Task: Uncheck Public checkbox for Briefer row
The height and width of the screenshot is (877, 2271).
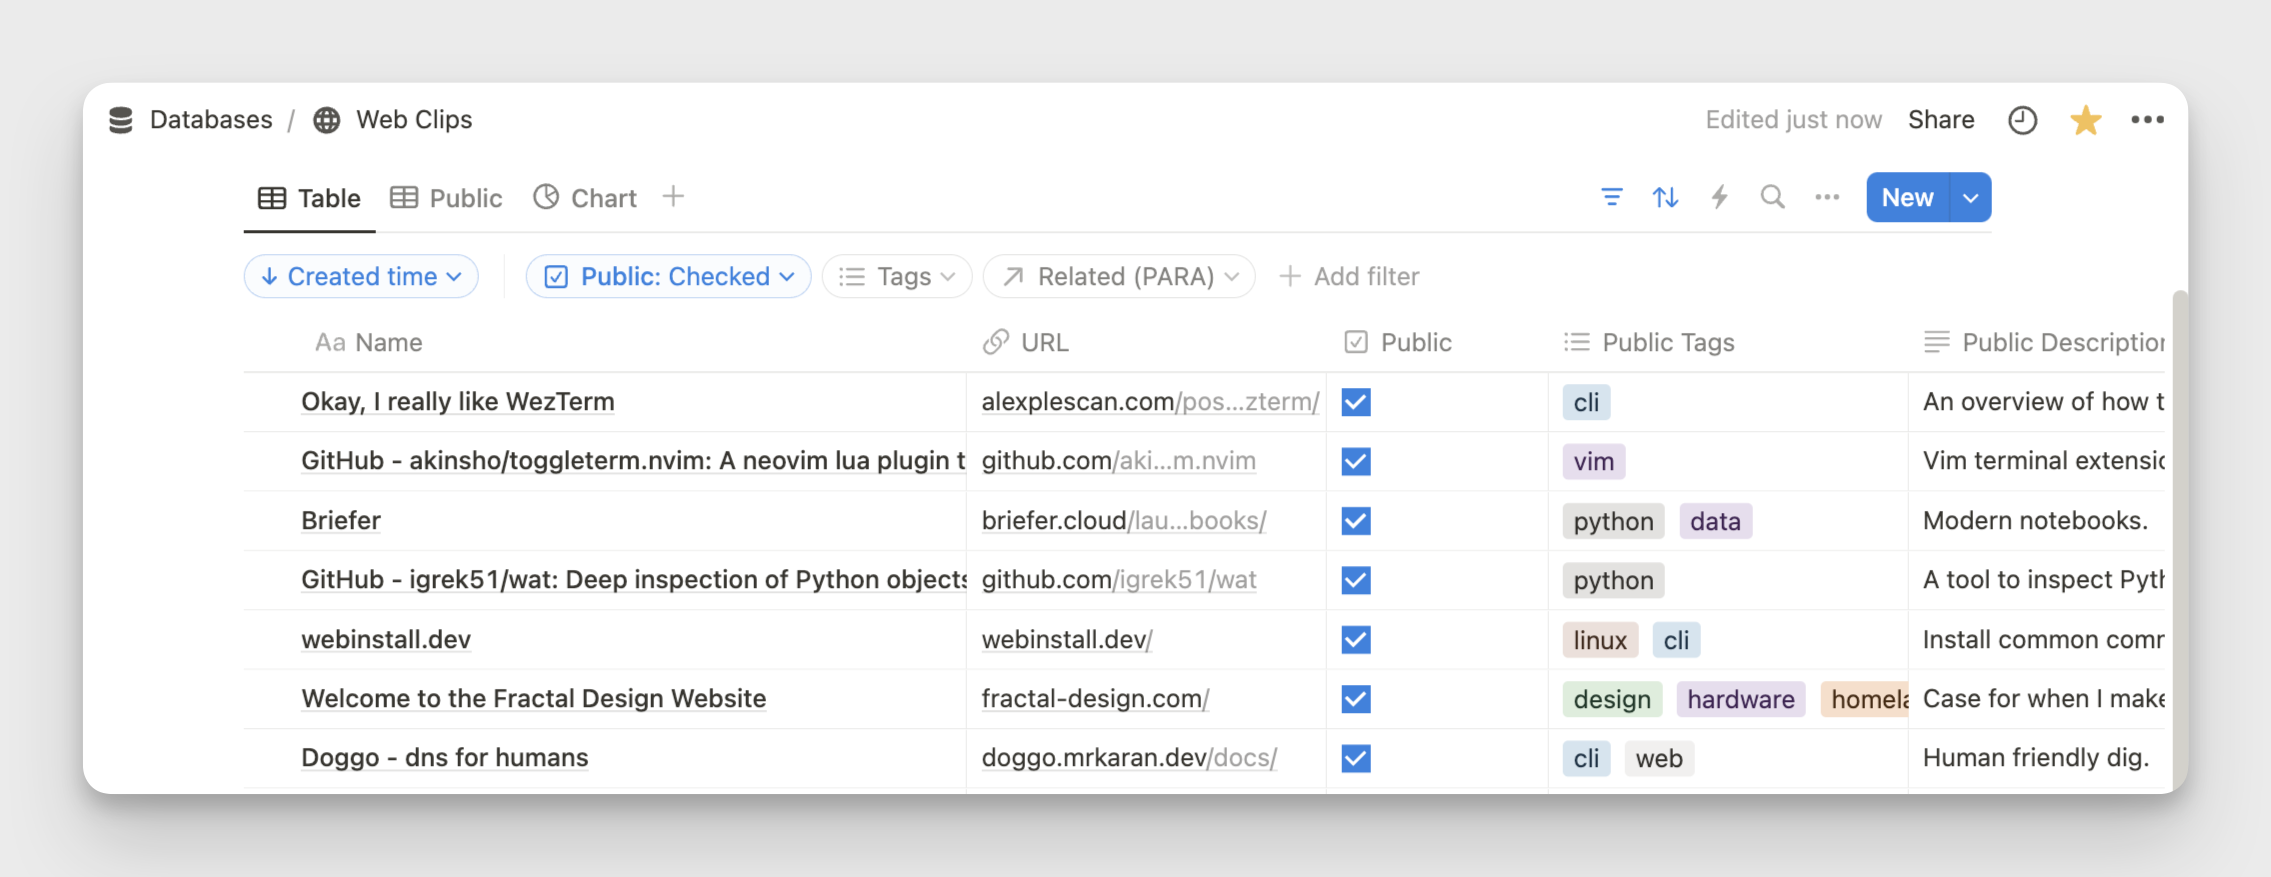Action: [x=1356, y=521]
